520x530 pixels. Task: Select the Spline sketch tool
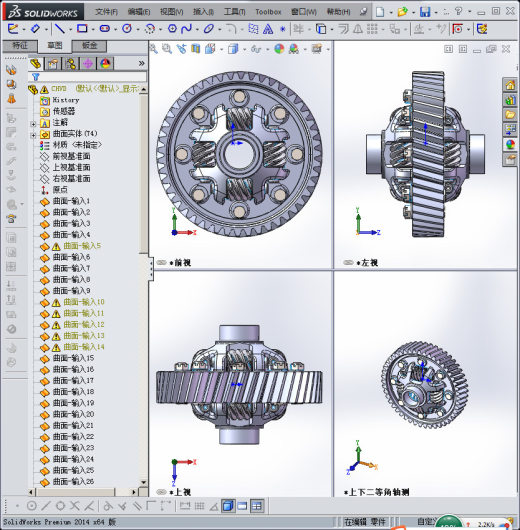pyautogui.click(x=186, y=29)
